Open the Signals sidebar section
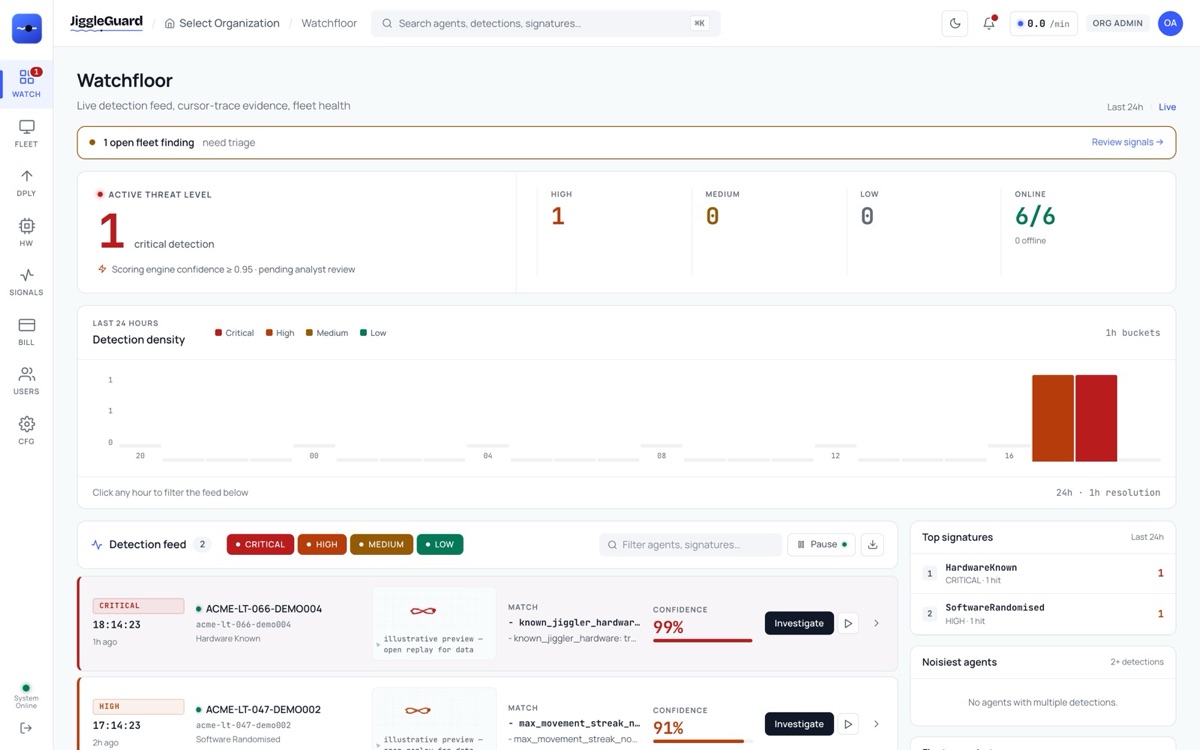Screen dimensions: 1200x750 26,281
